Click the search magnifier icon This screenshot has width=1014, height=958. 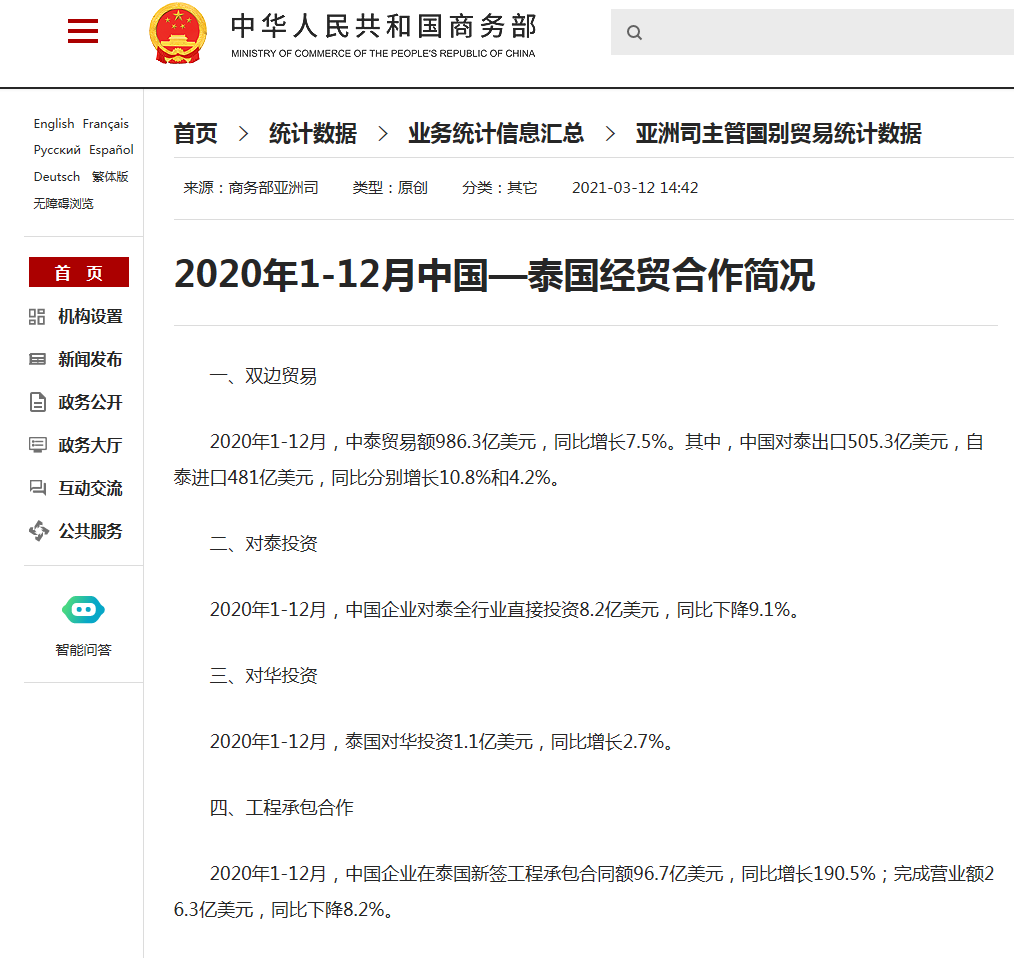pyautogui.click(x=634, y=32)
